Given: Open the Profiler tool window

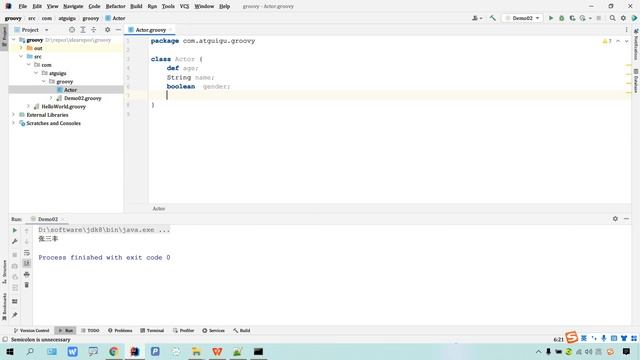Looking at the screenshot, I should pyautogui.click(x=184, y=330).
